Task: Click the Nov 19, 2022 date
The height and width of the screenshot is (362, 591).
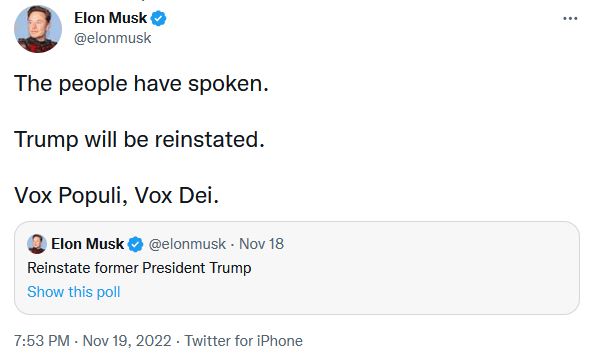Action: [x=127, y=341]
